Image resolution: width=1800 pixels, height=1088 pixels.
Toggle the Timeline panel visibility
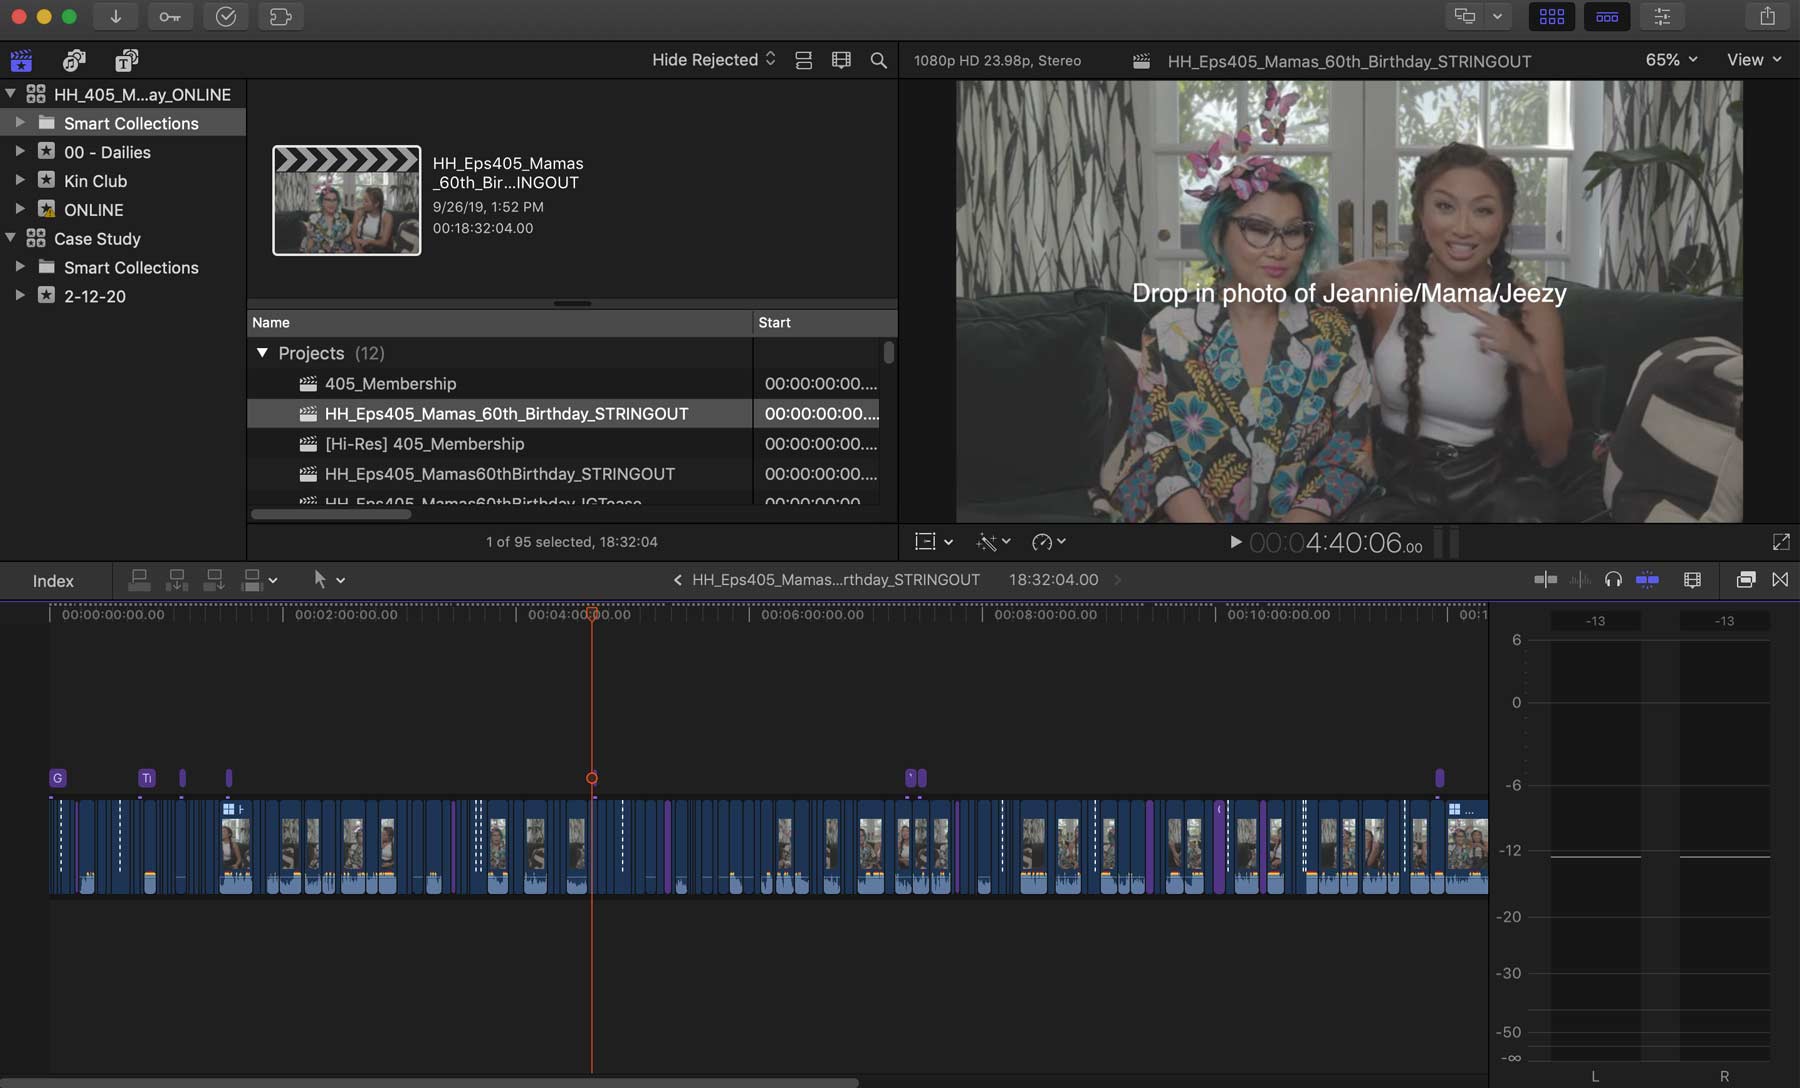click(1607, 16)
